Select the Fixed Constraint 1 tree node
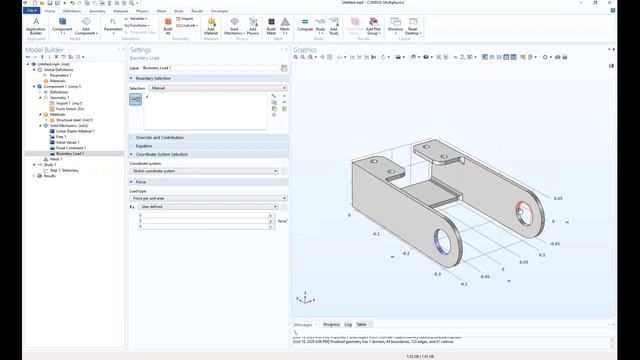Image resolution: width=640 pixels, height=360 pixels. point(71,148)
